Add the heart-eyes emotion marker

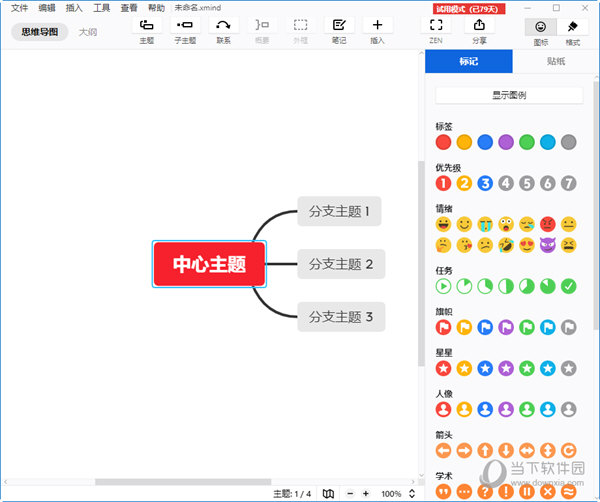(527, 245)
